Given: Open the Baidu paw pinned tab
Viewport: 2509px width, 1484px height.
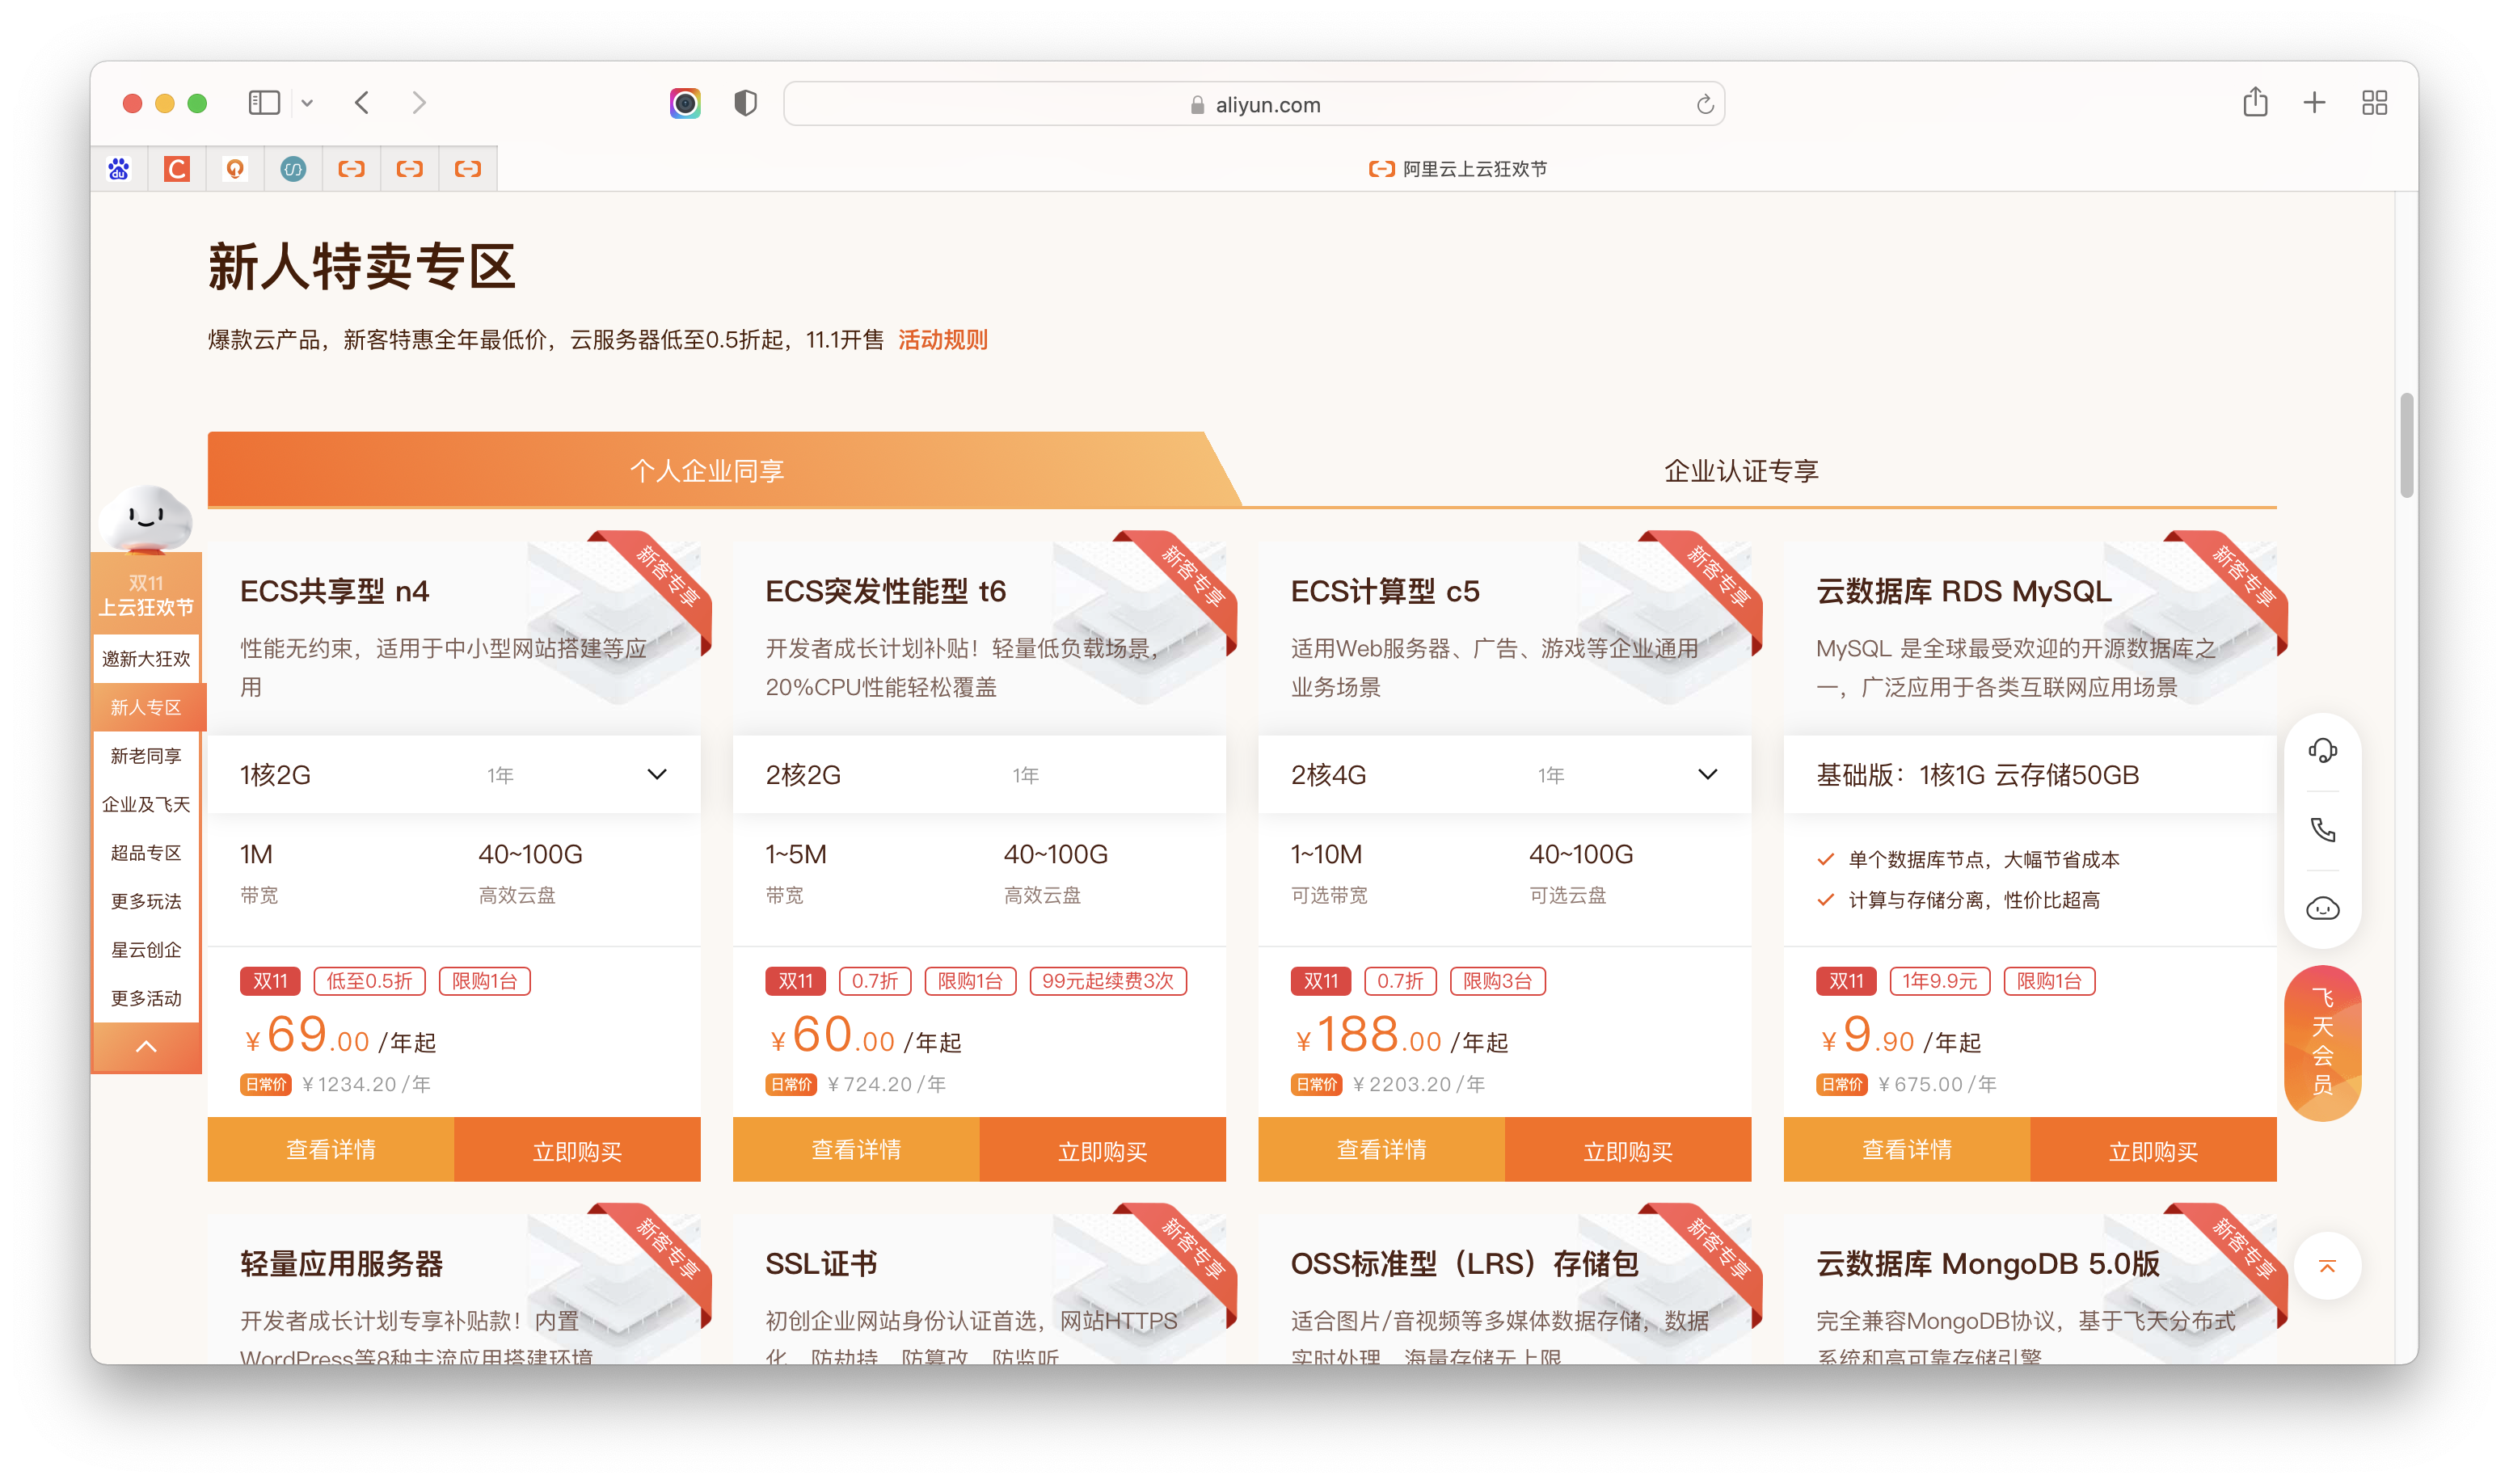Looking at the screenshot, I should [x=119, y=169].
